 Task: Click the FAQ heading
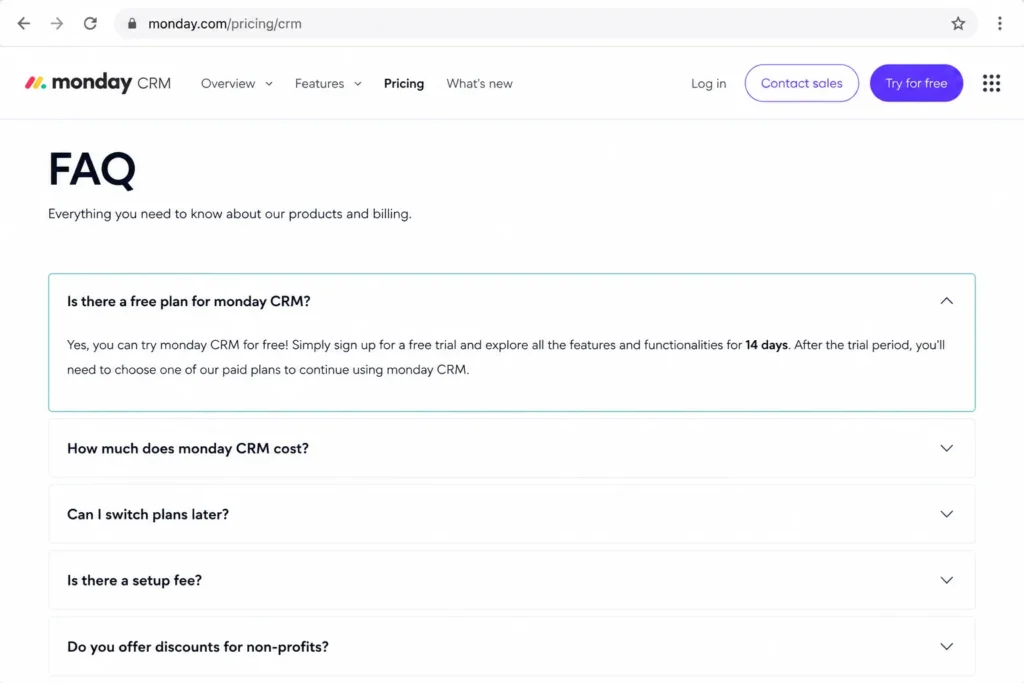92,169
